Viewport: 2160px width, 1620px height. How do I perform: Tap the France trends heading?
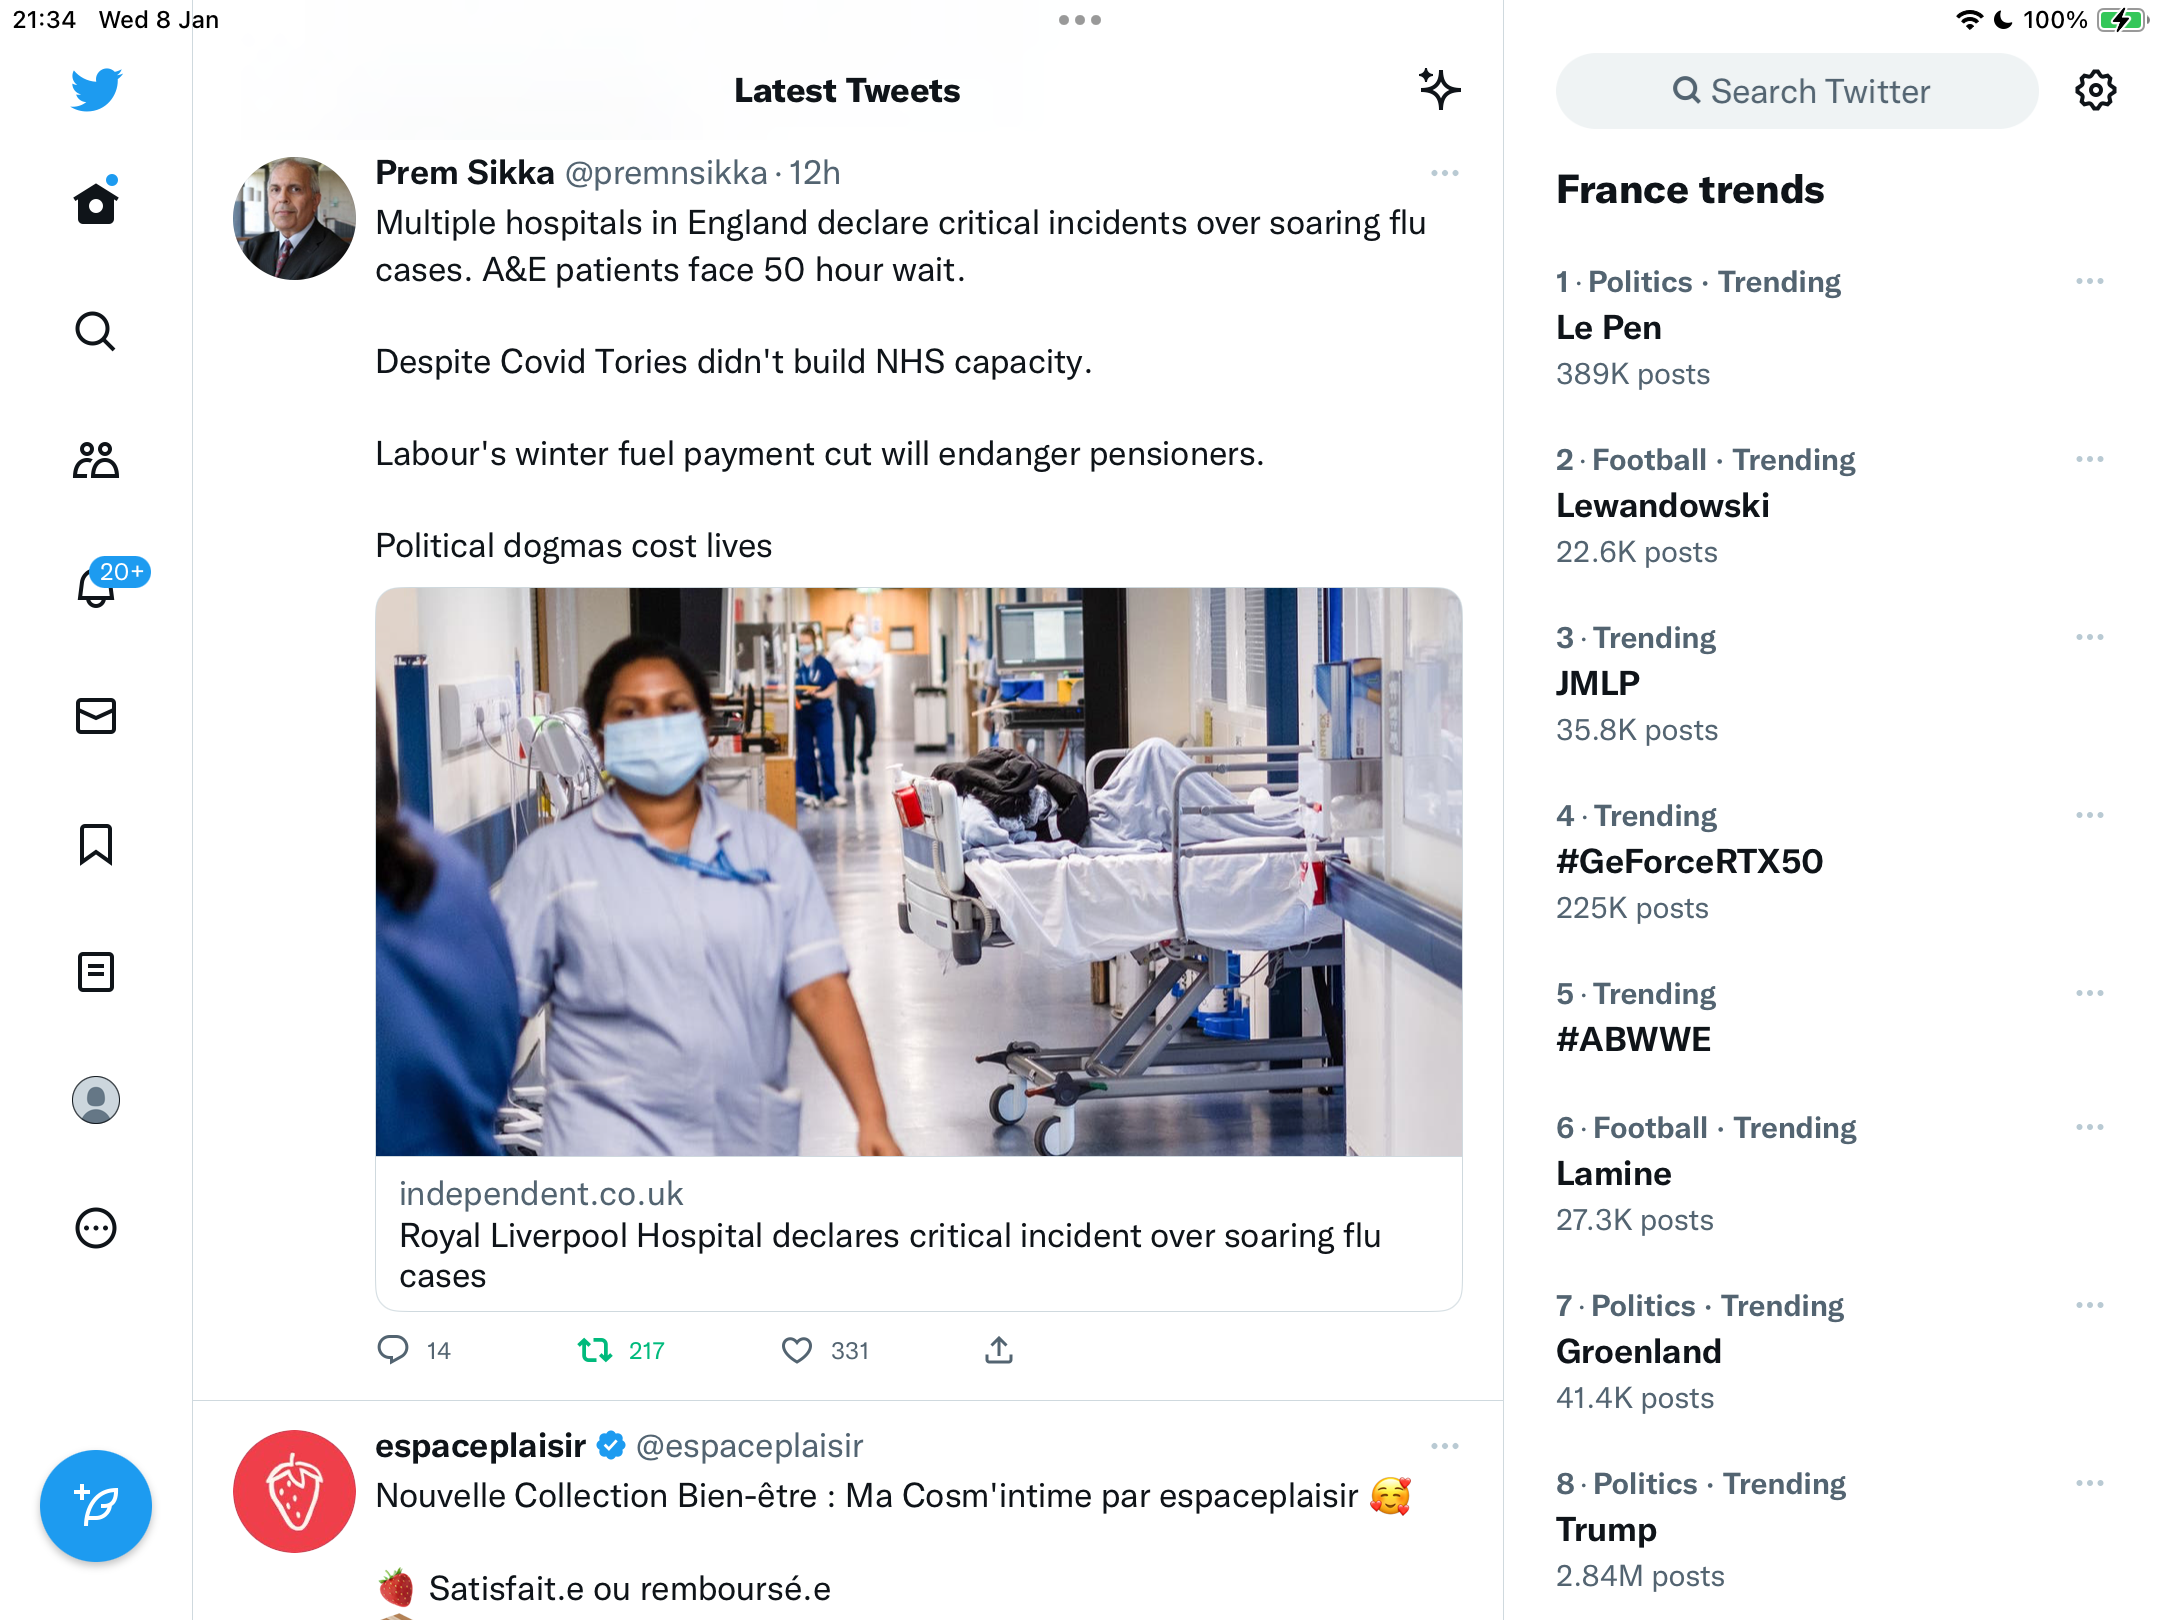point(1690,190)
